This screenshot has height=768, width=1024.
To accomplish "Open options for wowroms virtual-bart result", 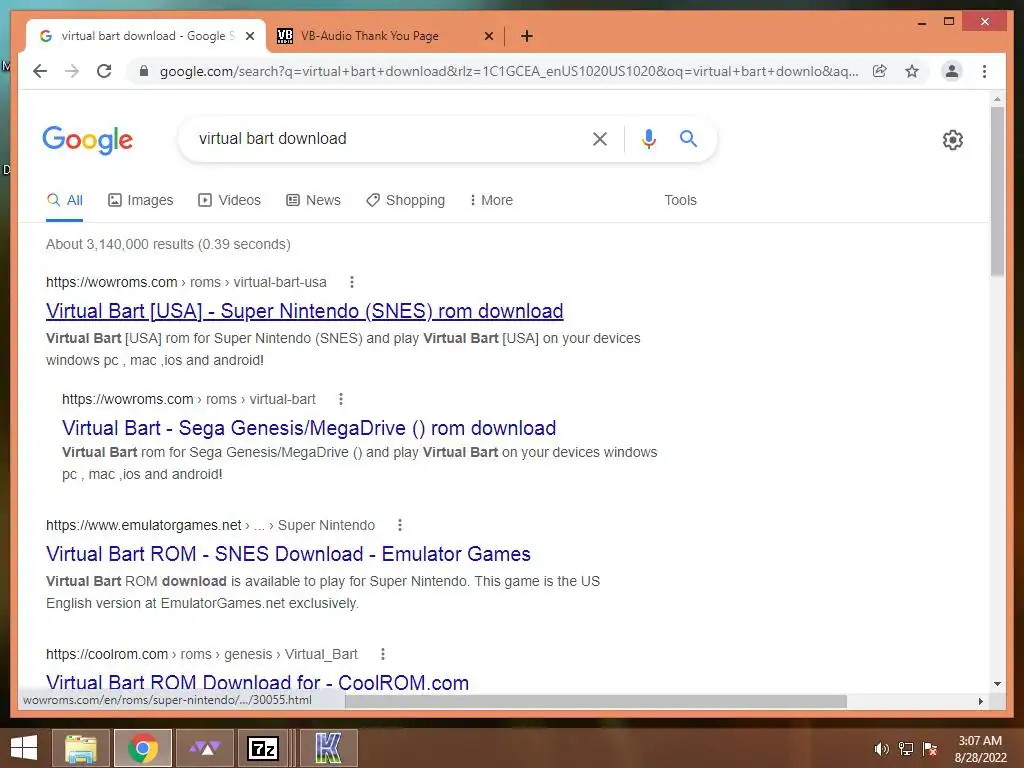I will tap(340, 399).
